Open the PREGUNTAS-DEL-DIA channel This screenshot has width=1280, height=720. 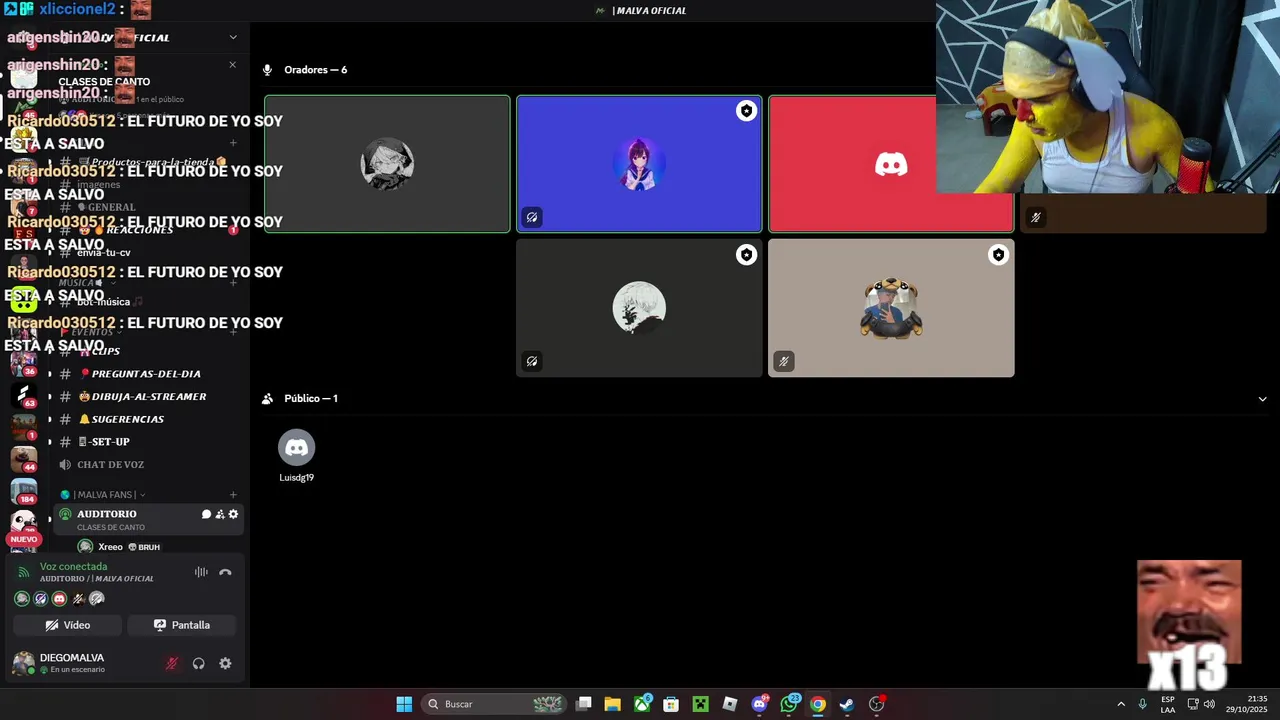pos(146,374)
